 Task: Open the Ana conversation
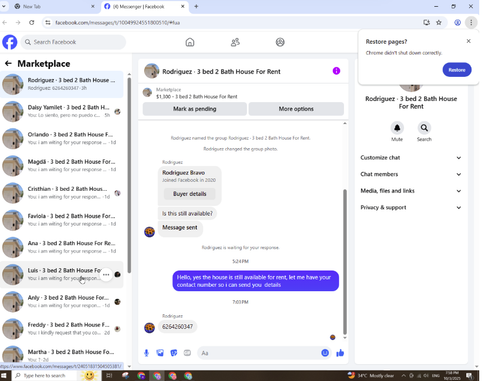[62, 247]
